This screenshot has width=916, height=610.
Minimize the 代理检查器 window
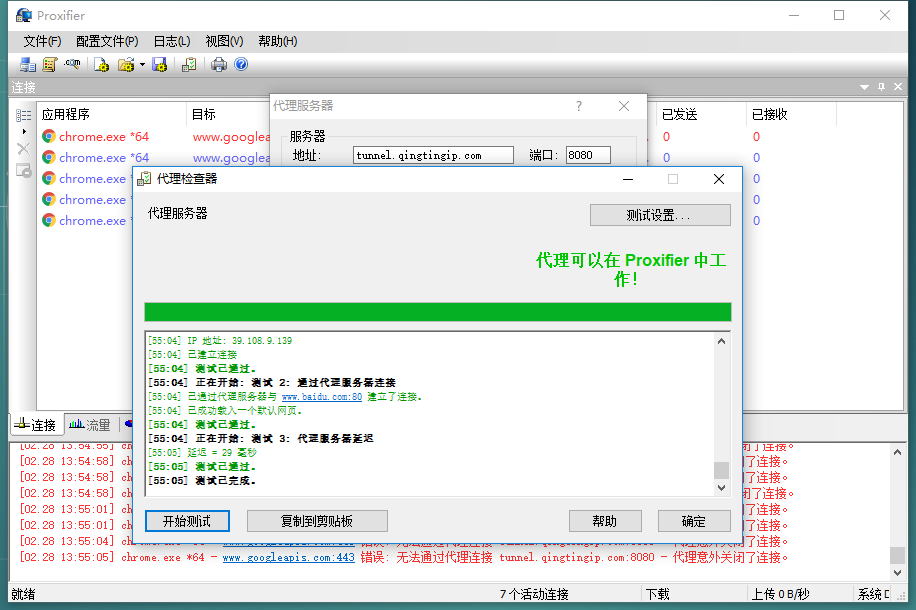point(628,179)
